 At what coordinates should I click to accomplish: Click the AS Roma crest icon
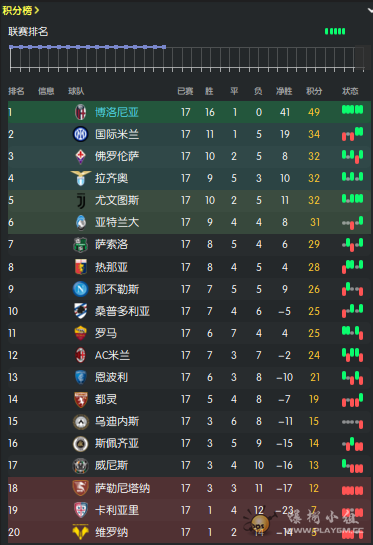pos(80,333)
